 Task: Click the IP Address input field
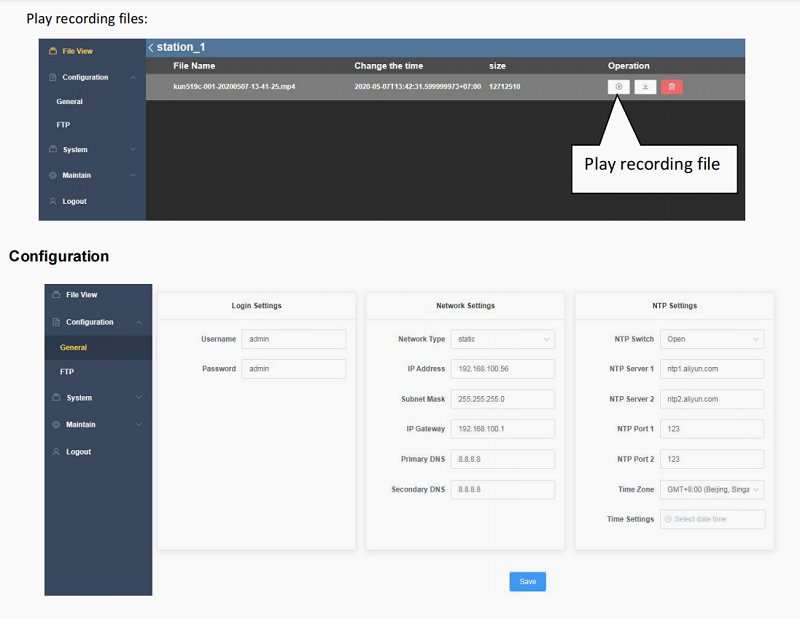[502, 369]
